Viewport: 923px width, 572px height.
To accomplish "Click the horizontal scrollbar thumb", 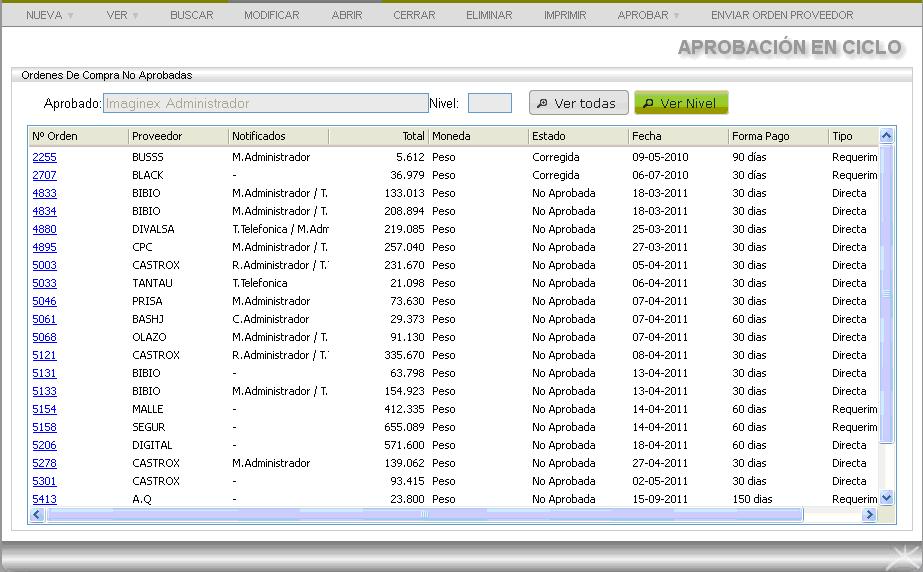I will pyautogui.click(x=424, y=515).
